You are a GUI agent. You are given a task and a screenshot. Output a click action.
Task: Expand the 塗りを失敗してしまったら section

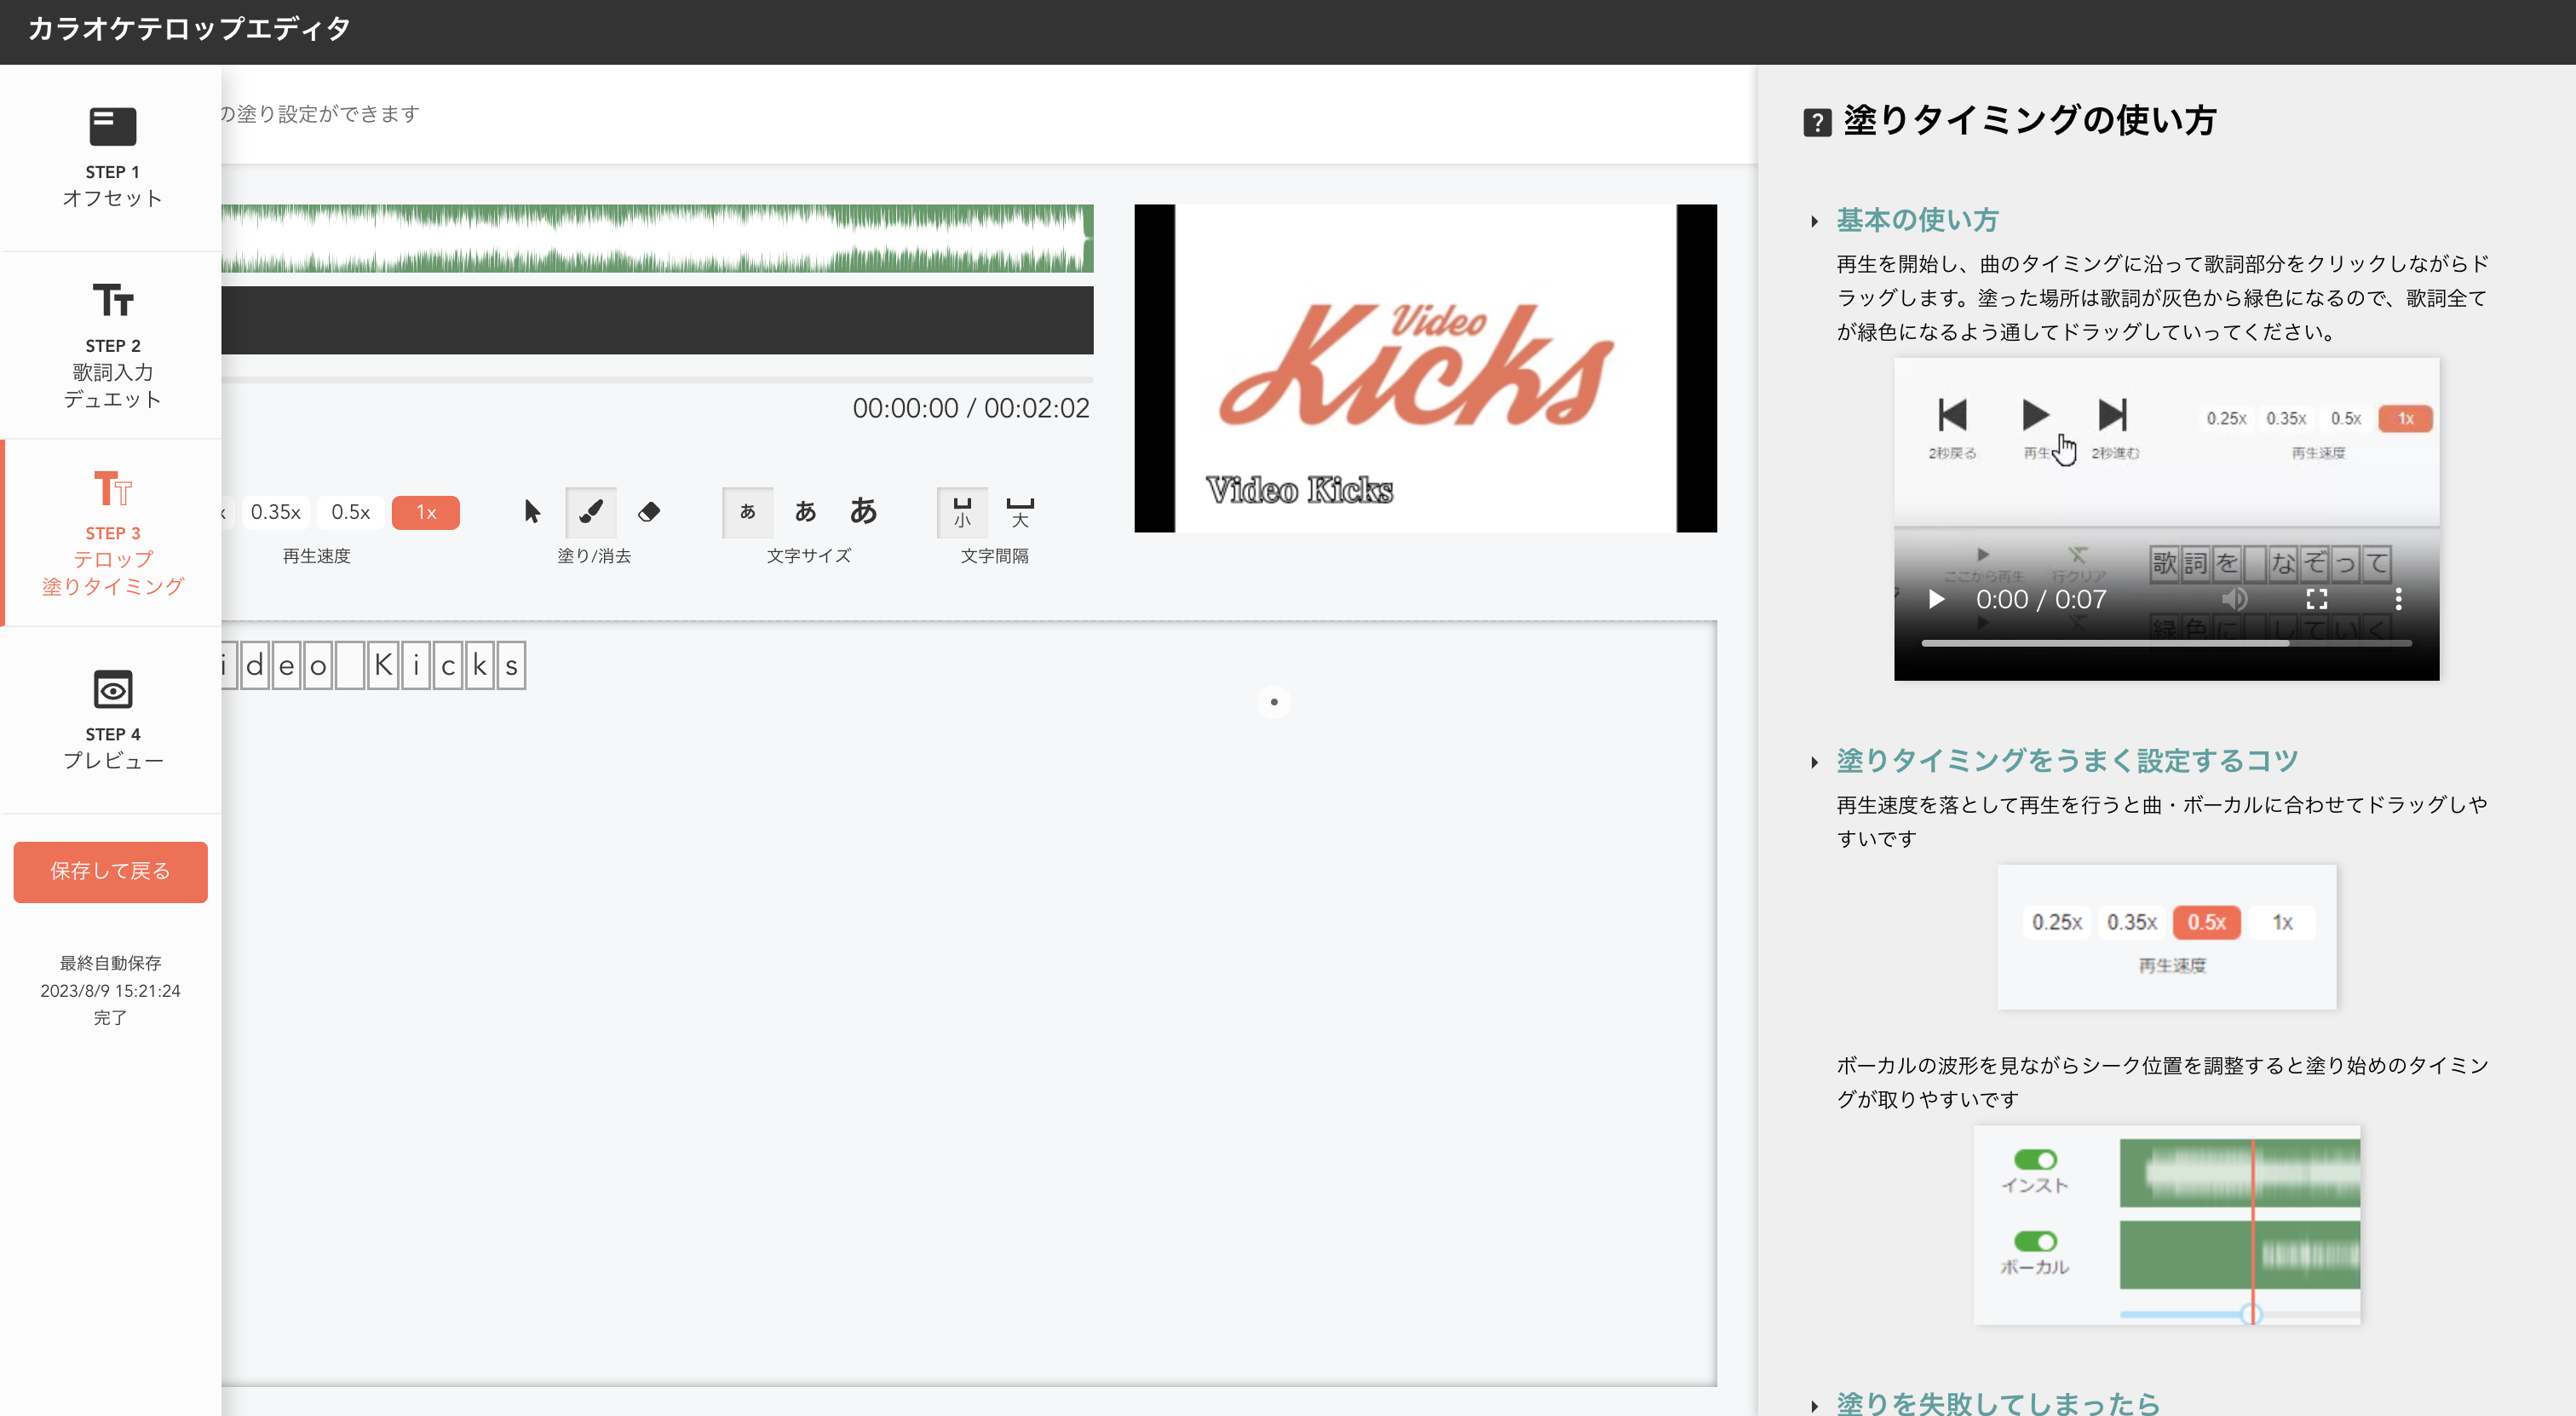[1814, 1405]
